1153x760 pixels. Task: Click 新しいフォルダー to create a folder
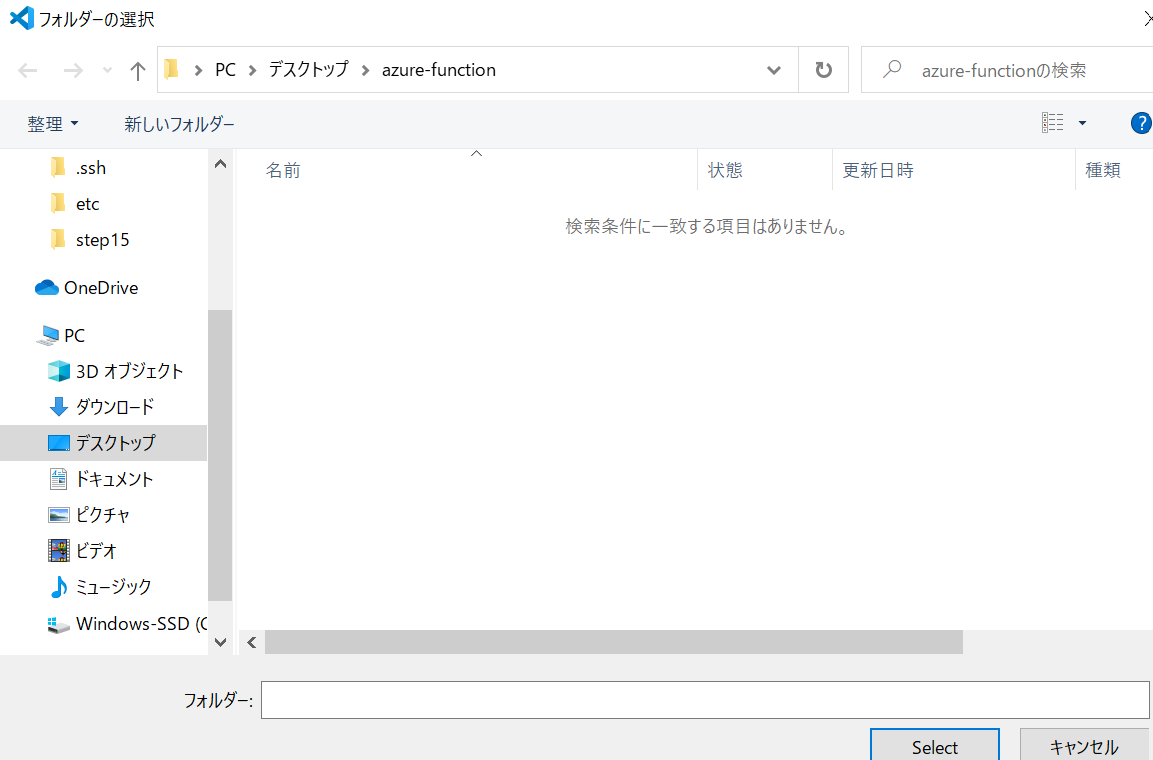coord(179,124)
